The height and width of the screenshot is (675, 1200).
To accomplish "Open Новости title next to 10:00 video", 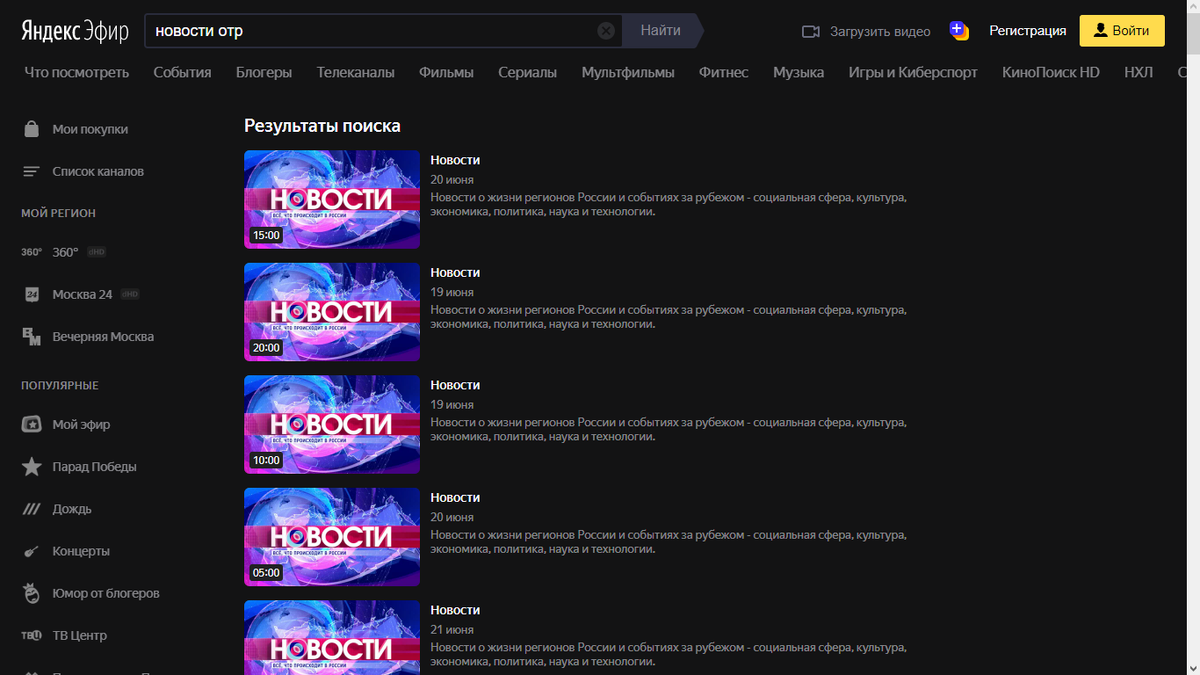I will click(x=455, y=385).
